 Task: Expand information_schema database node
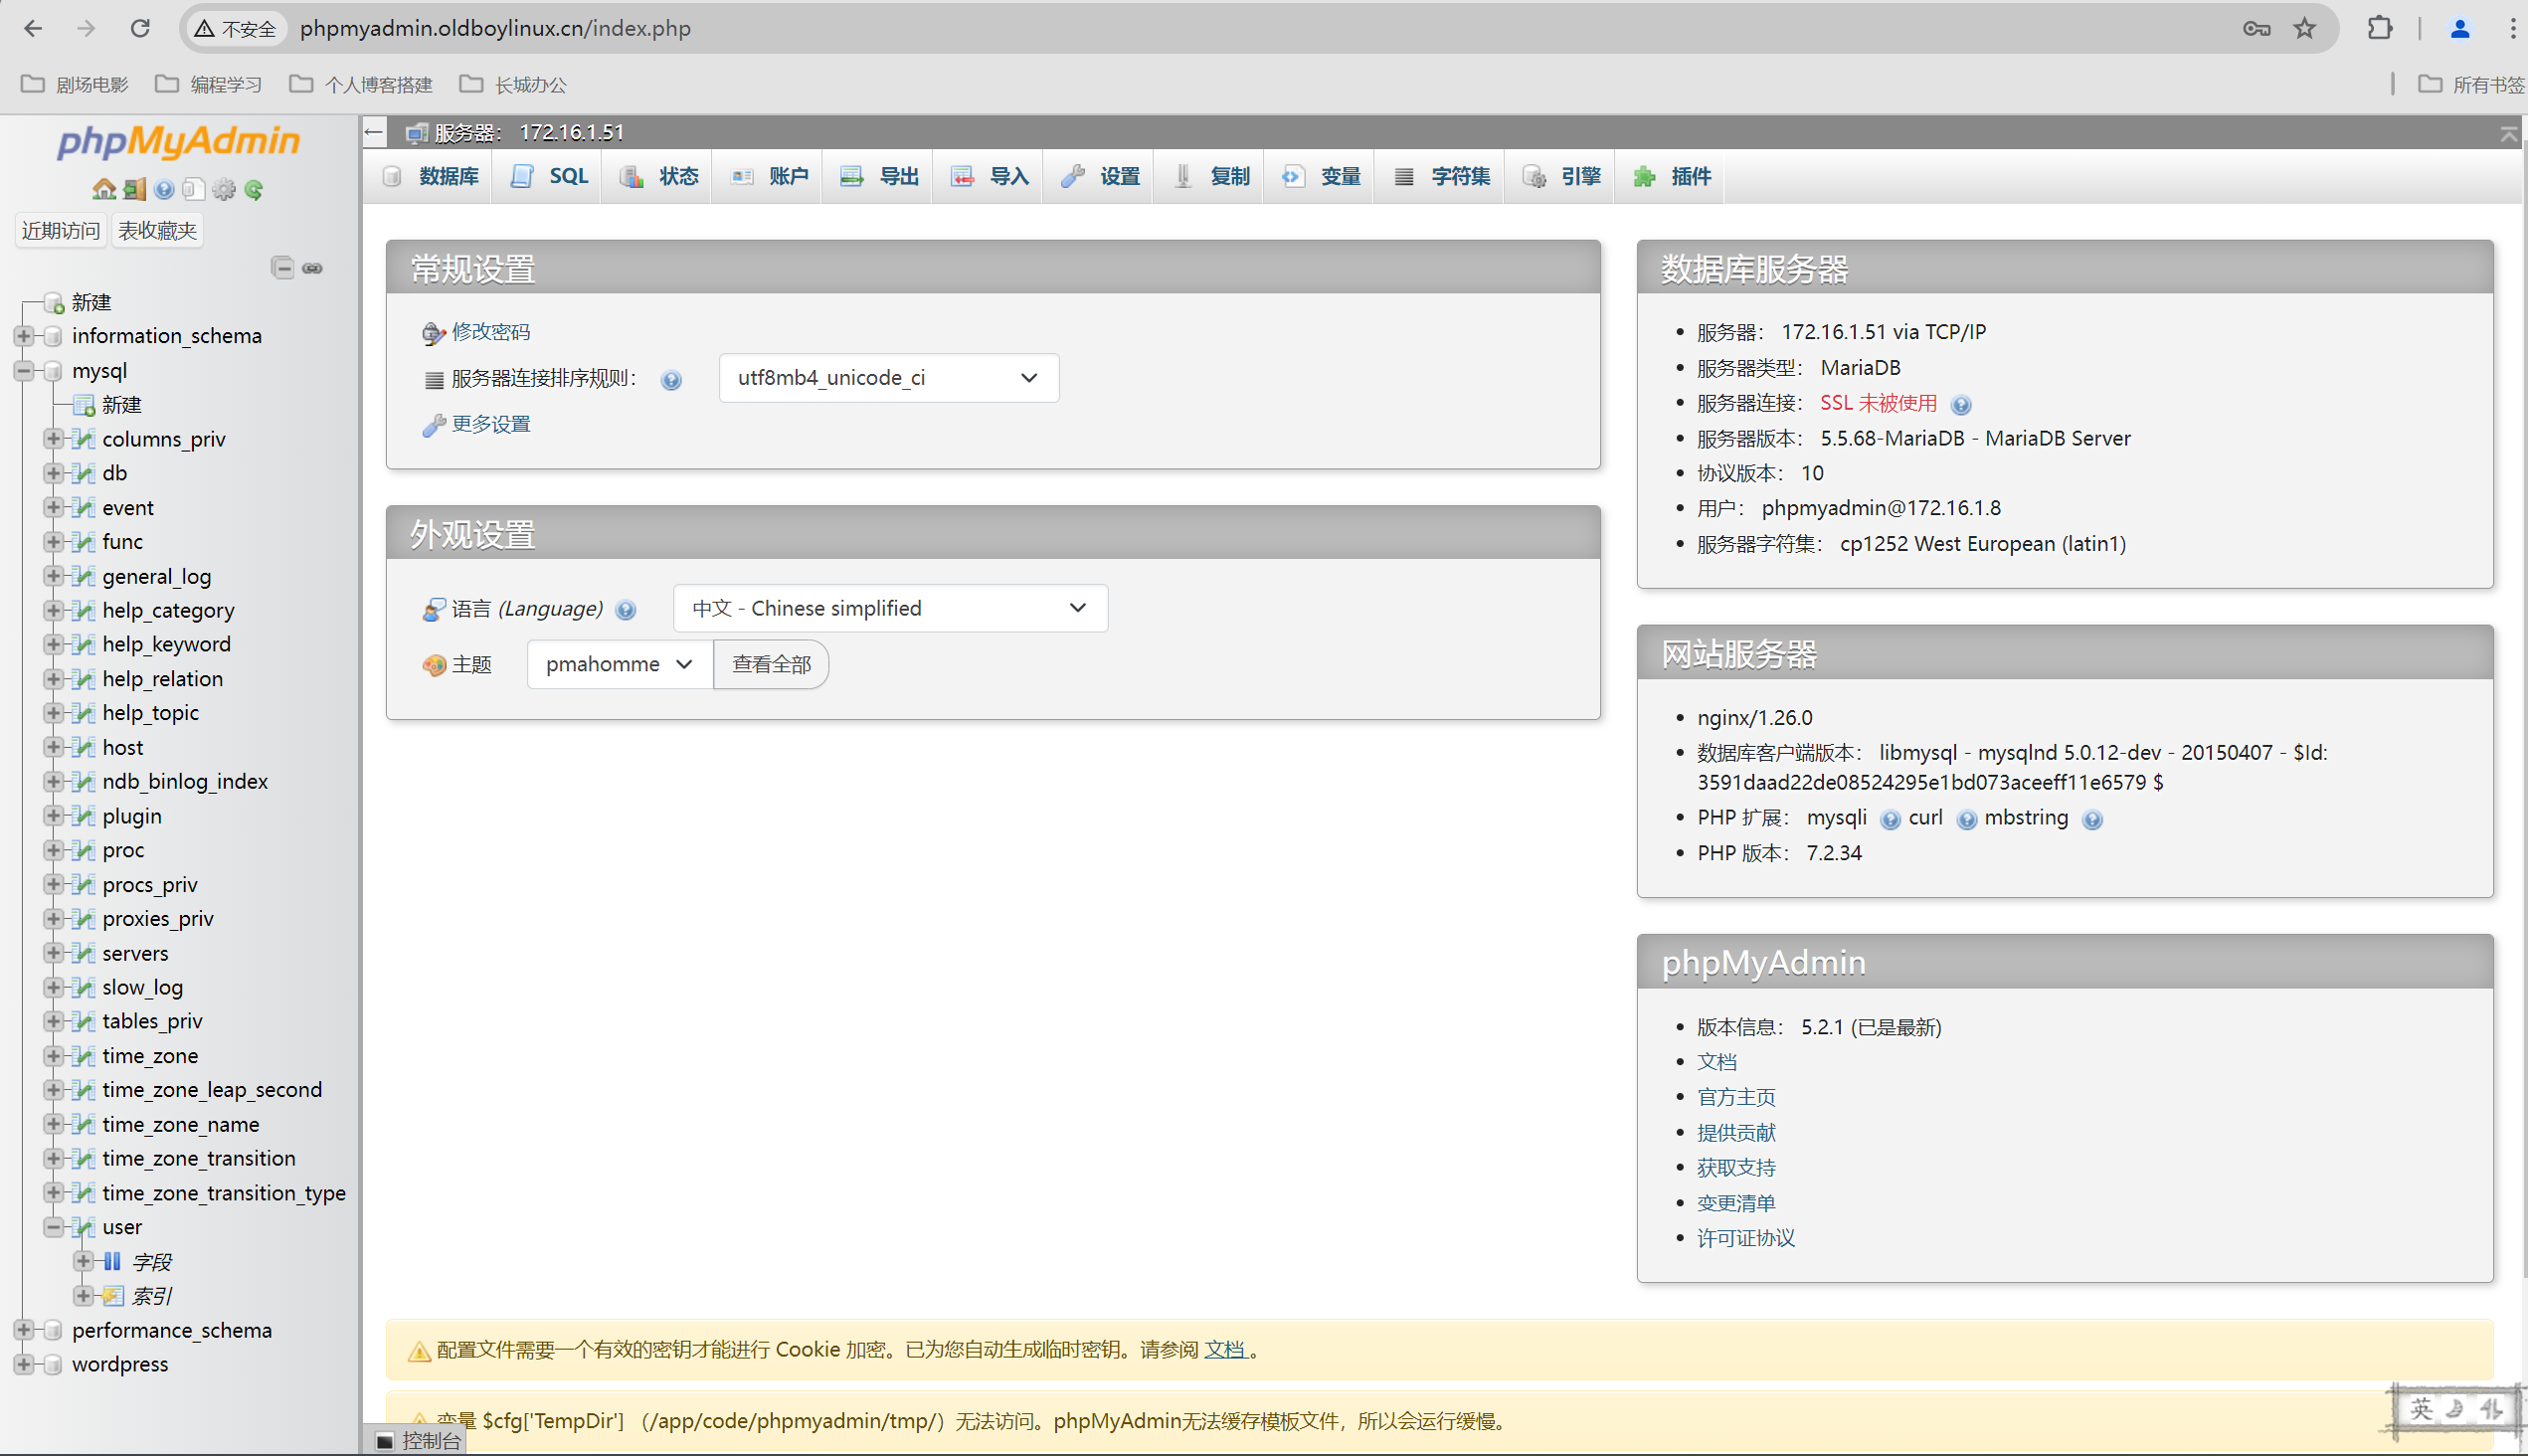(x=24, y=336)
